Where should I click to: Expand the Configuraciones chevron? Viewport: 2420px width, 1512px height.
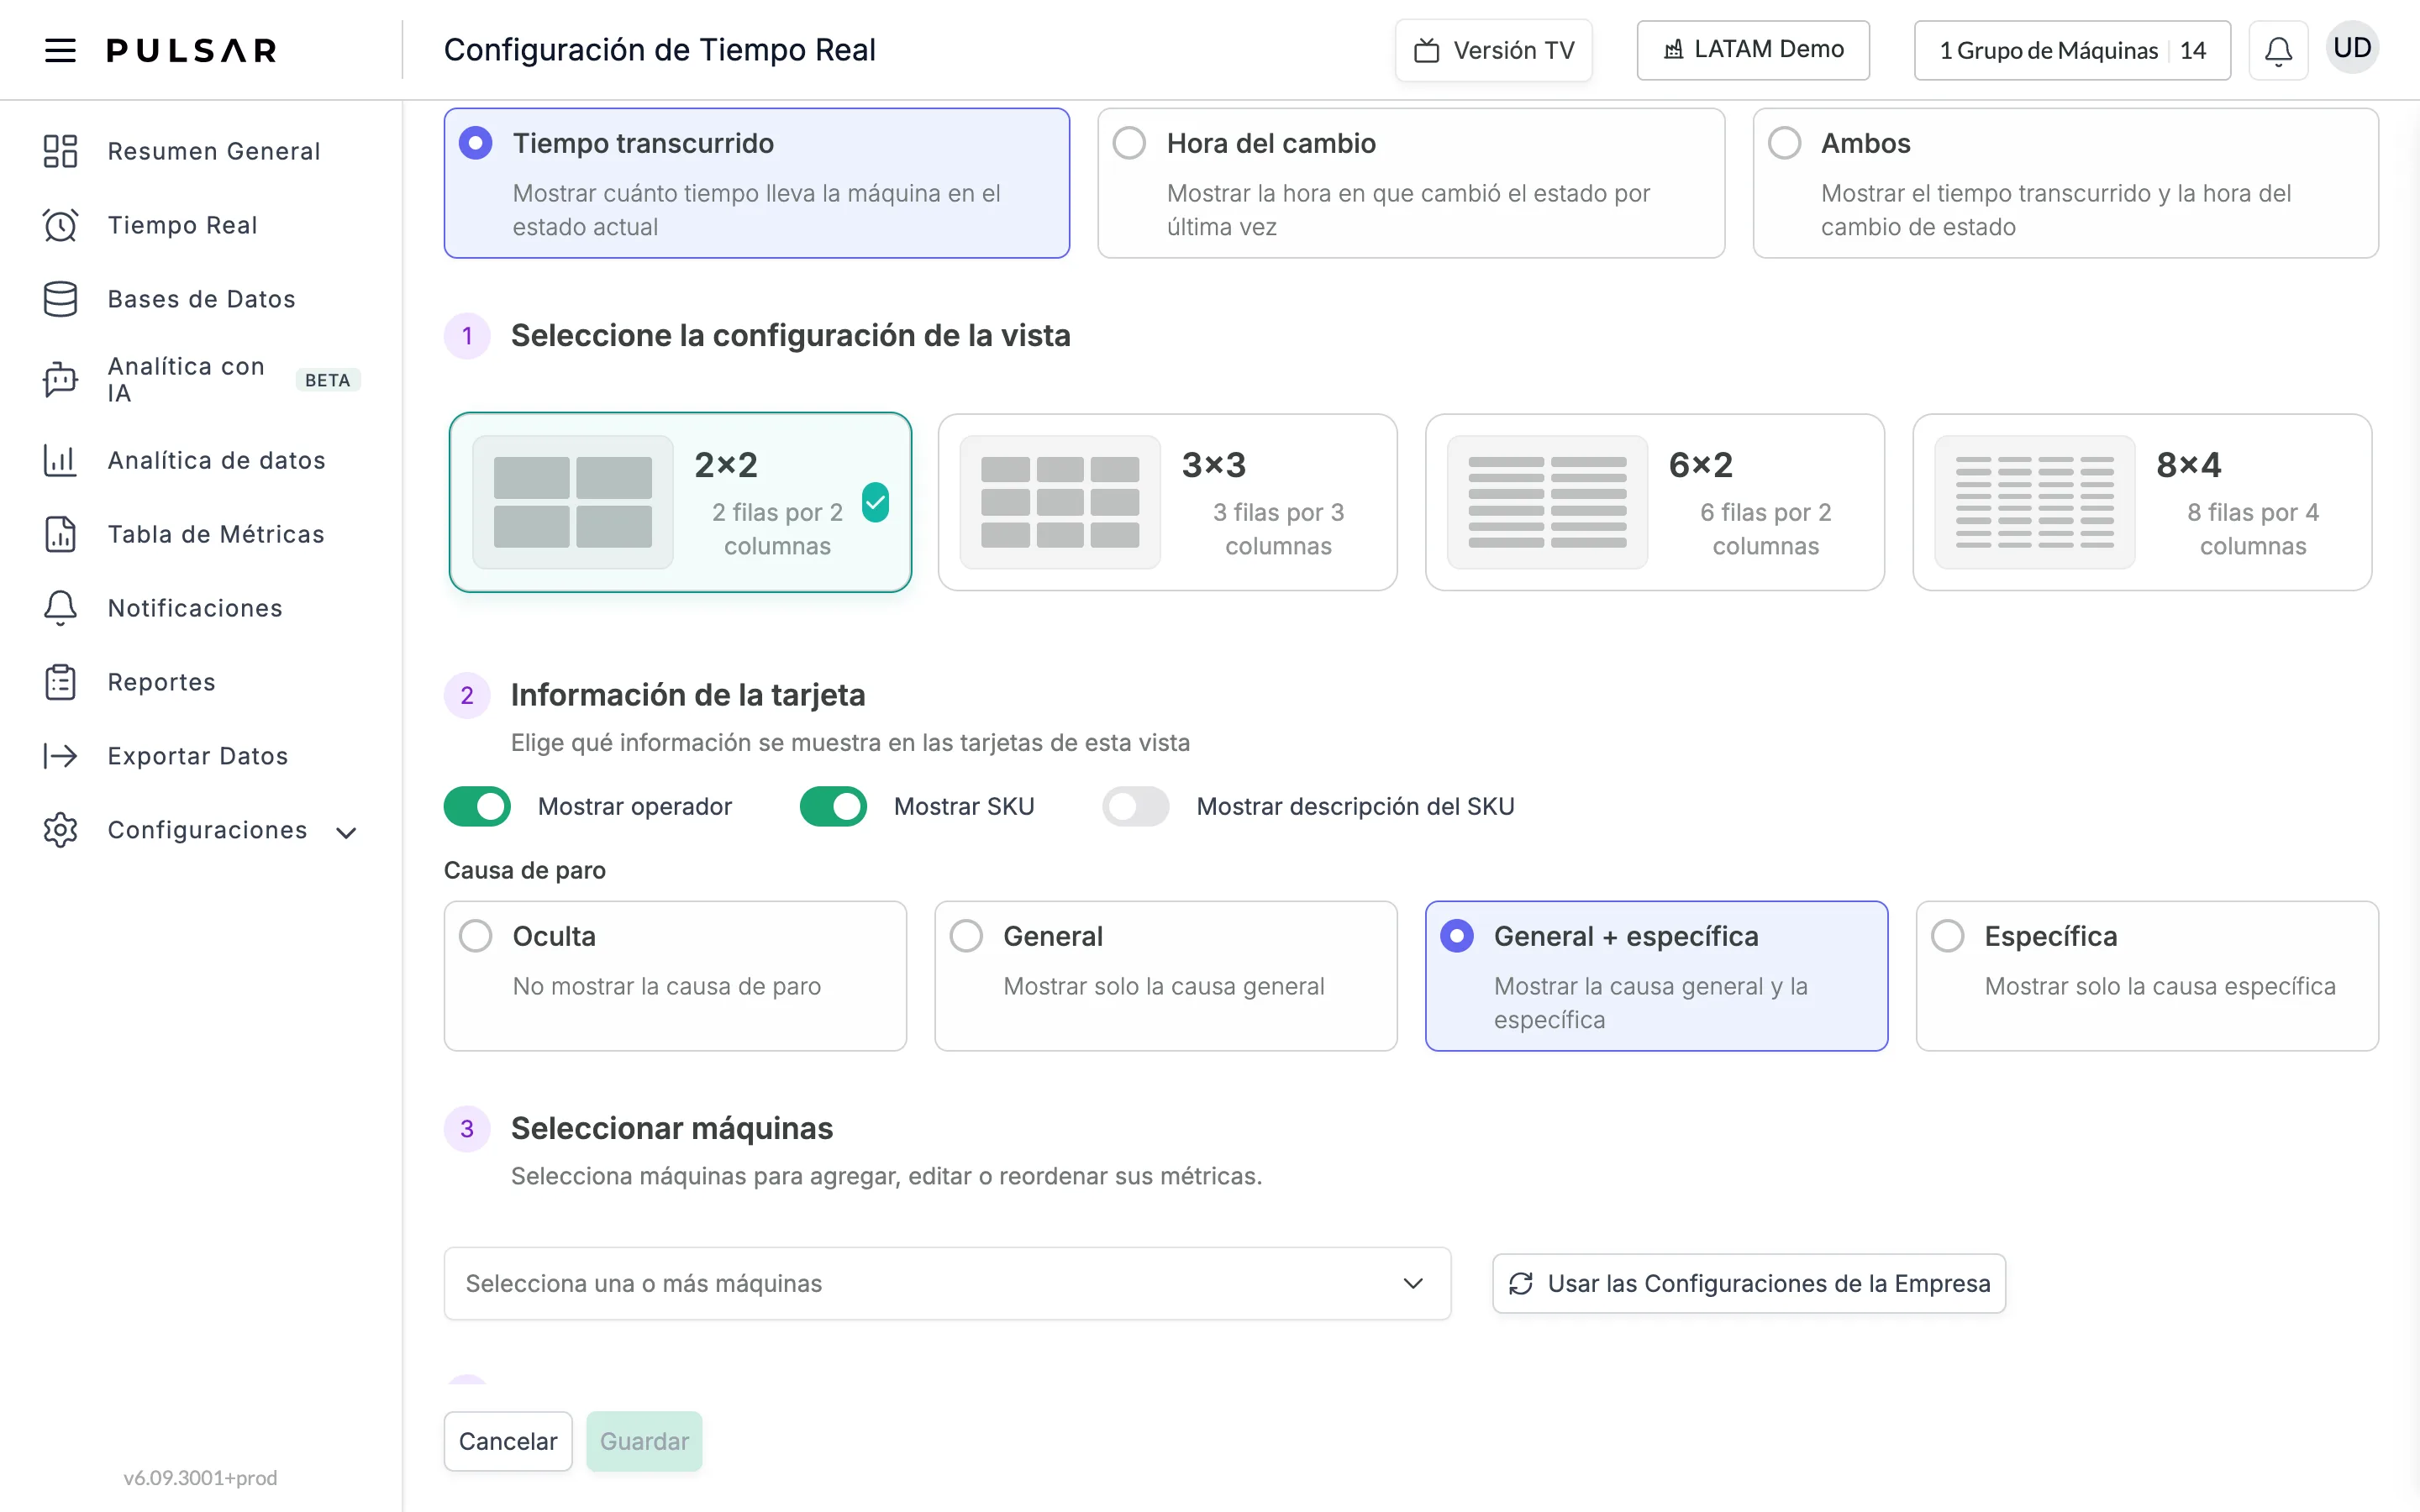pos(346,832)
